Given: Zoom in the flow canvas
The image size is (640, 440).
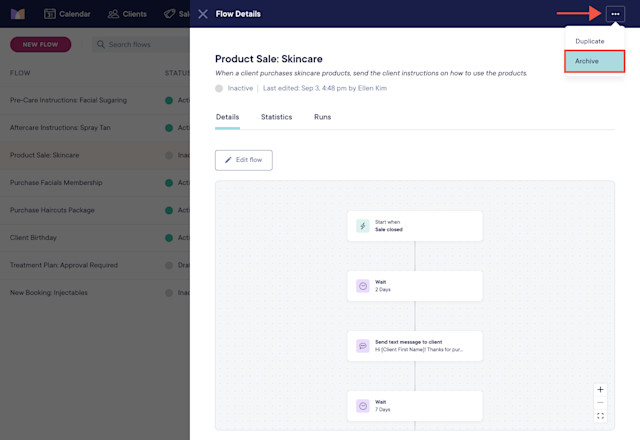Looking at the screenshot, I should pos(600,389).
